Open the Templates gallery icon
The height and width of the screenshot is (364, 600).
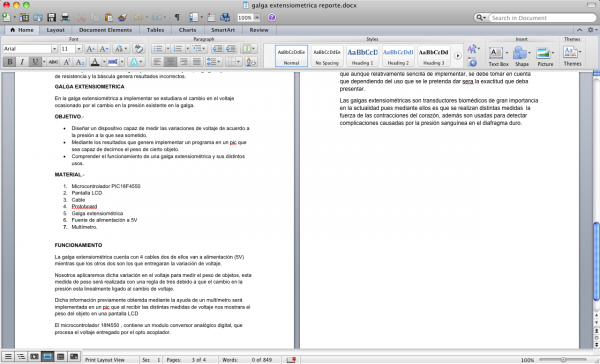[24, 17]
